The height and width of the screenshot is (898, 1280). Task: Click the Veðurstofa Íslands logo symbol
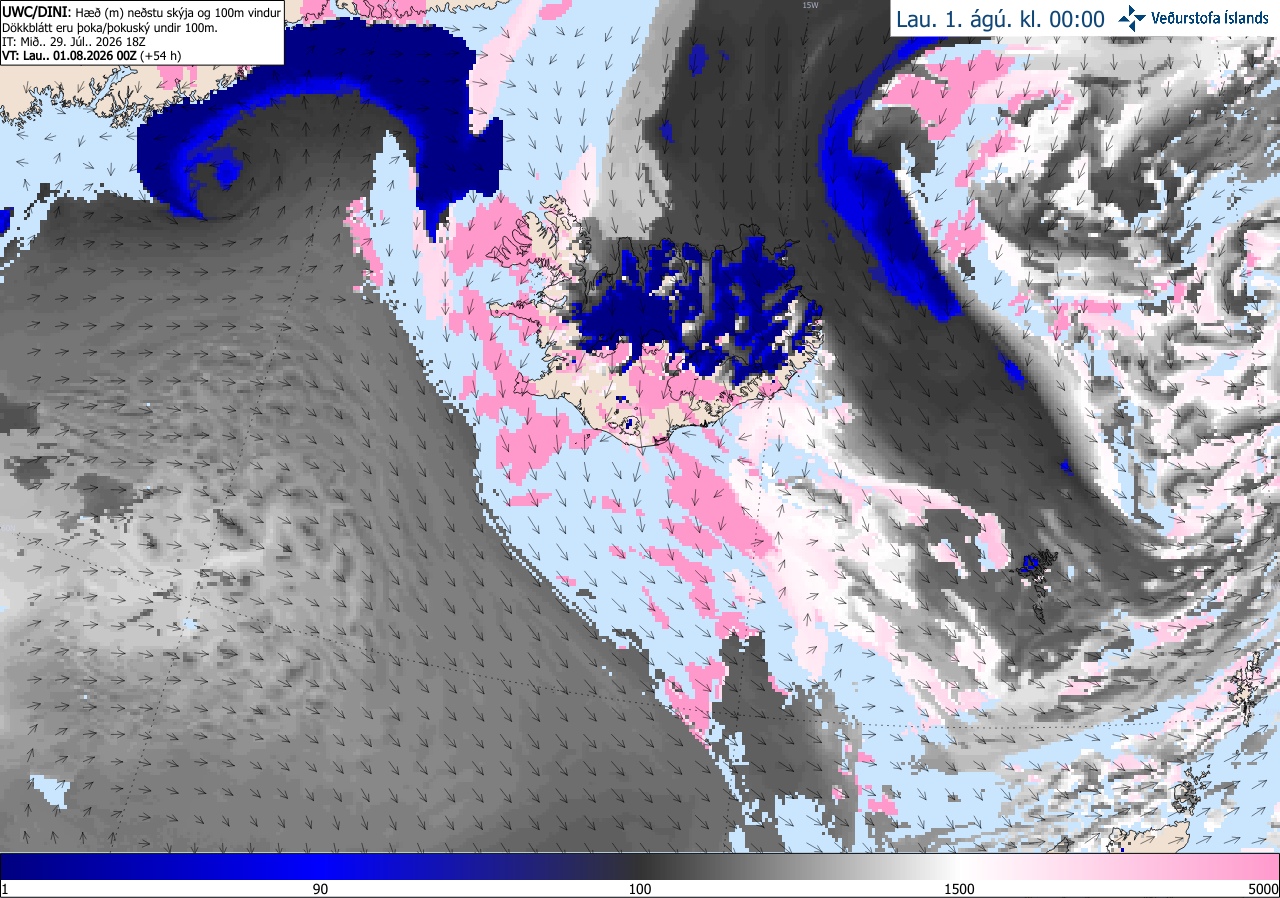tap(1132, 18)
